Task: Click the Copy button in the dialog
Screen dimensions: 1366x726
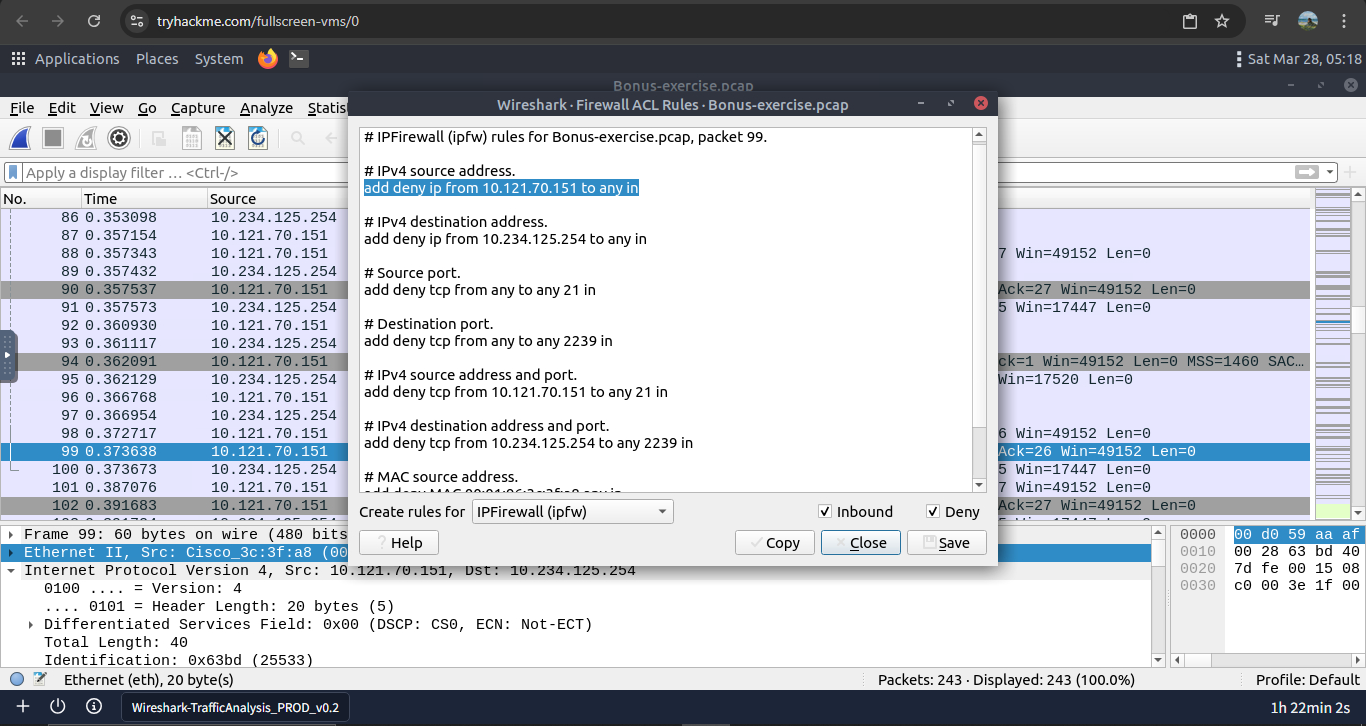Action: [x=775, y=543]
